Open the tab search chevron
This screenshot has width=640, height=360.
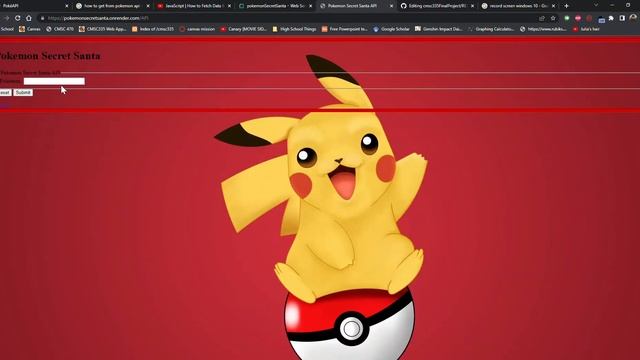pyautogui.click(x=596, y=5)
